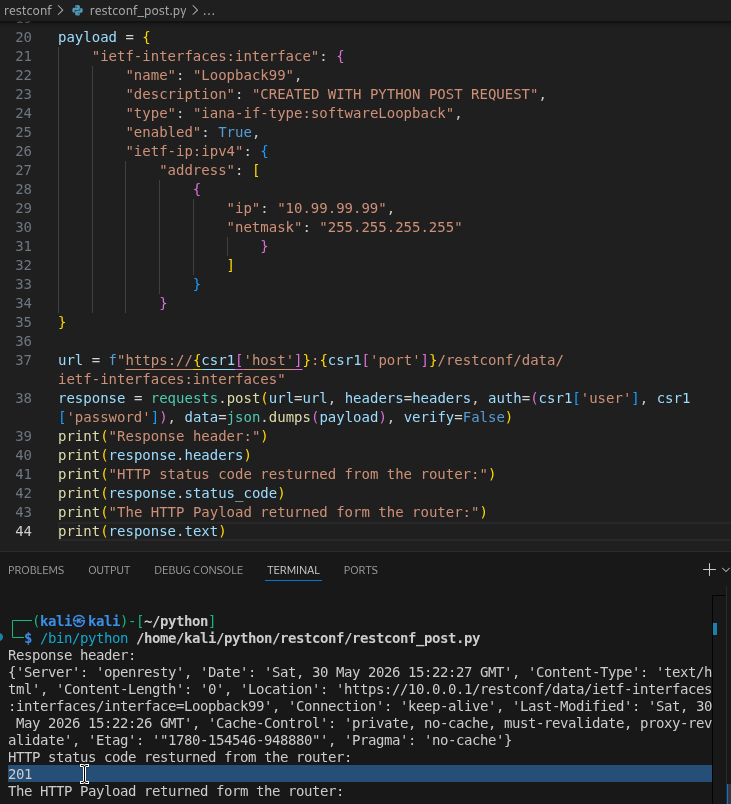Click the /bin/python command in terminal
The image size is (731, 804).
pyautogui.click(x=84, y=638)
